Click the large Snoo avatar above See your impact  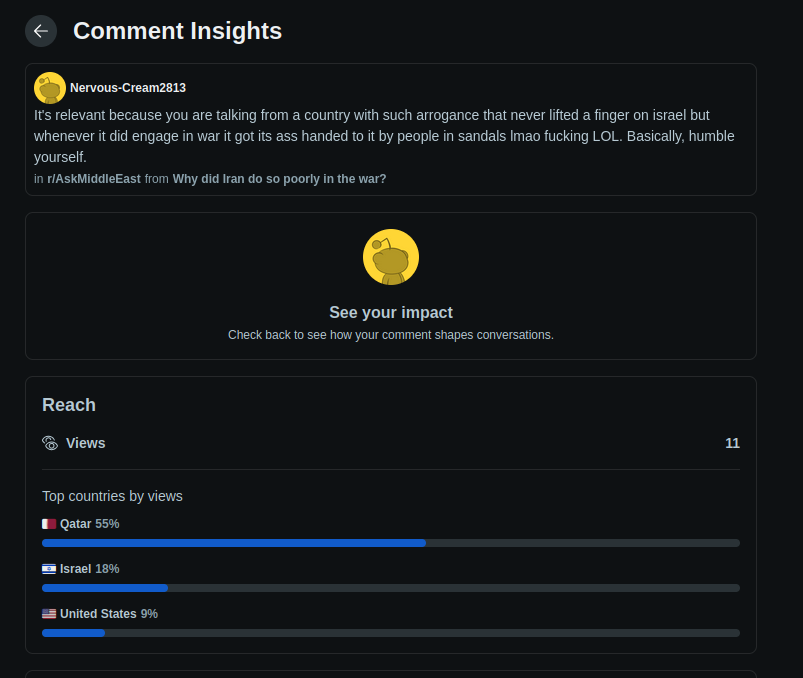tap(391, 257)
